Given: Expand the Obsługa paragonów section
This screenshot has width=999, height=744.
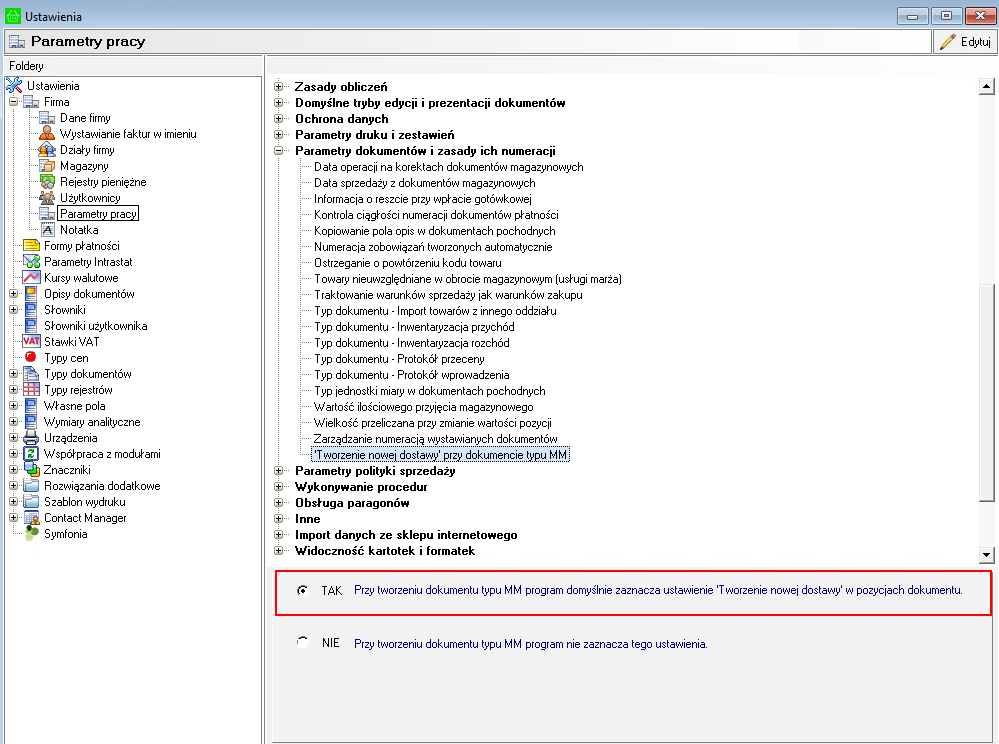Looking at the screenshot, I should point(279,503).
